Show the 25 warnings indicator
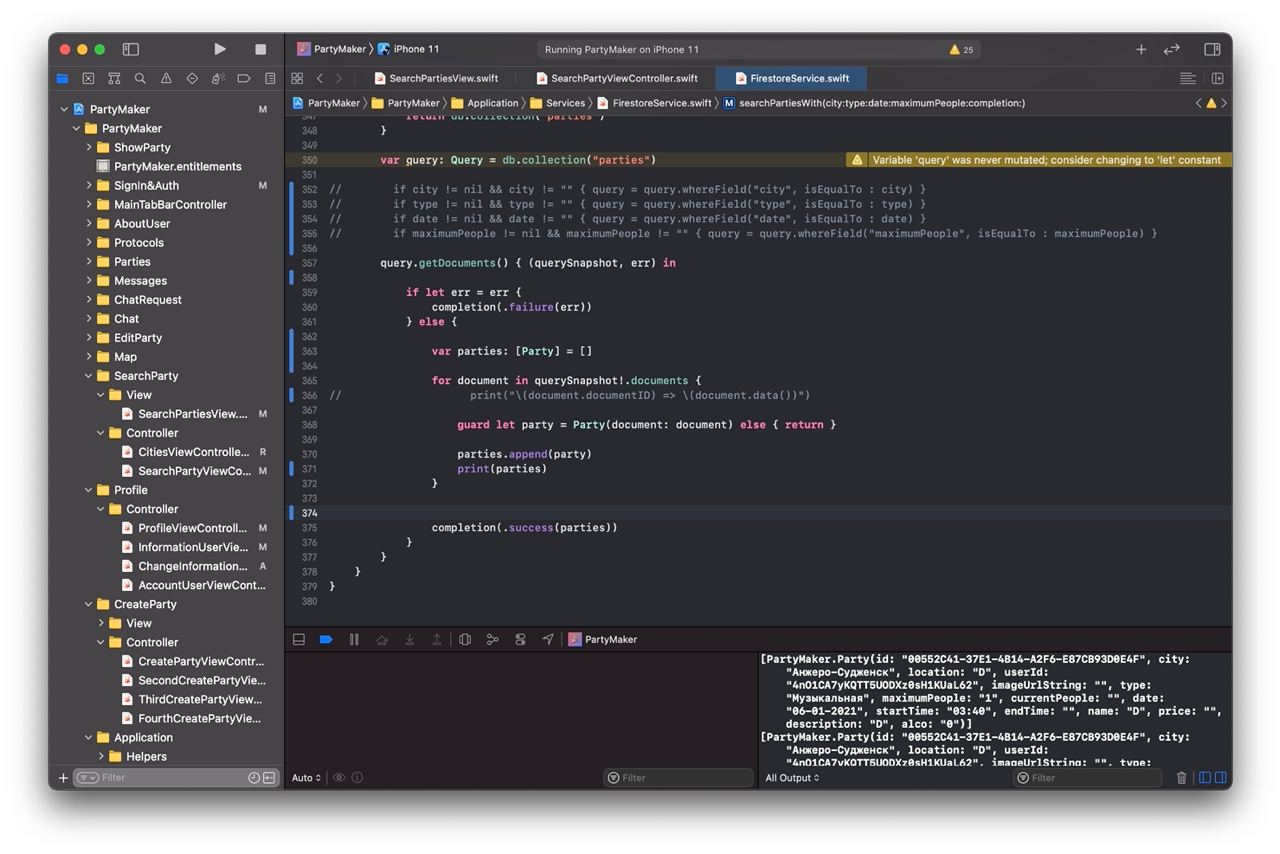This screenshot has width=1280, height=854. coord(961,49)
